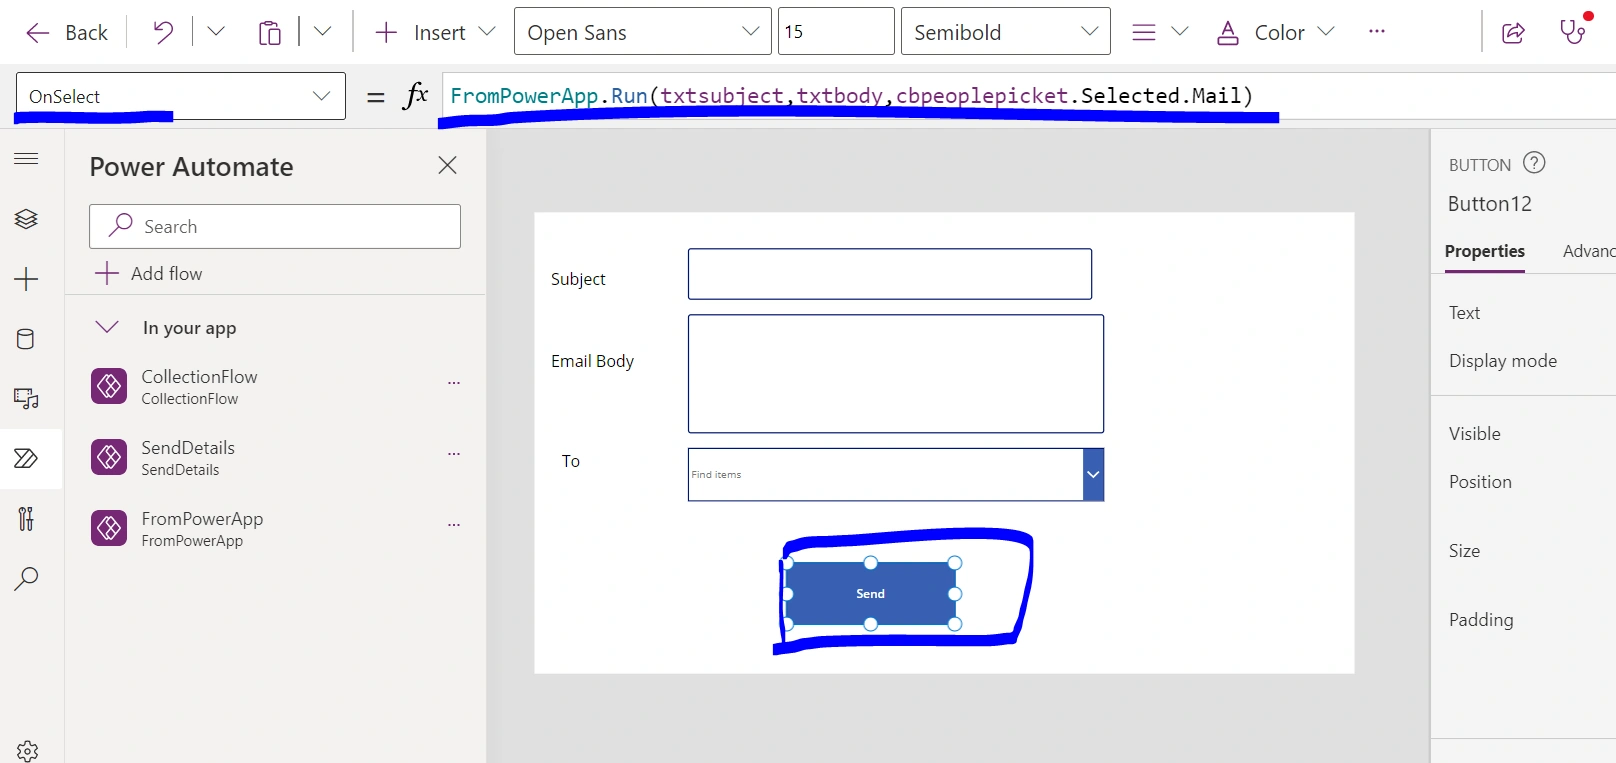Screen dimensions: 1616x763
Task: Open the Open Sans font dropdown
Action: (x=643, y=31)
